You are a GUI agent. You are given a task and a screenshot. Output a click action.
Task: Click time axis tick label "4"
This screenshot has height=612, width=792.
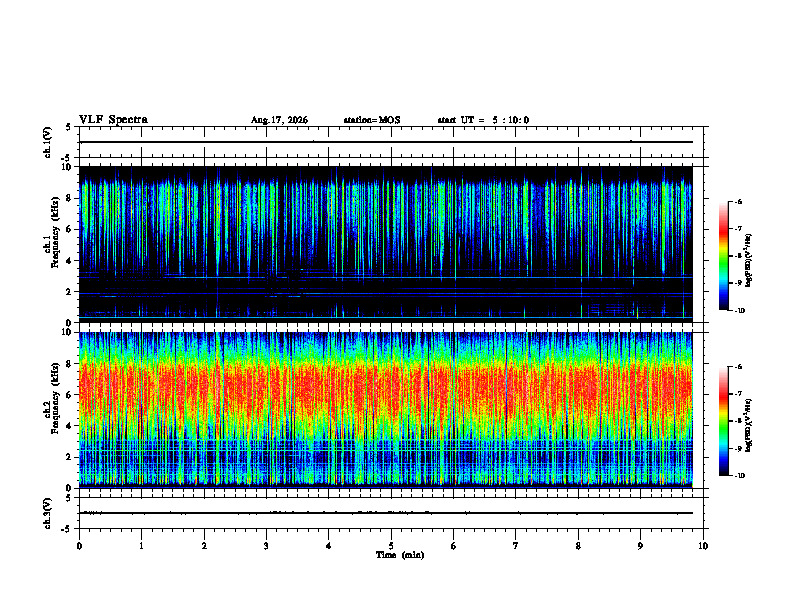click(329, 546)
